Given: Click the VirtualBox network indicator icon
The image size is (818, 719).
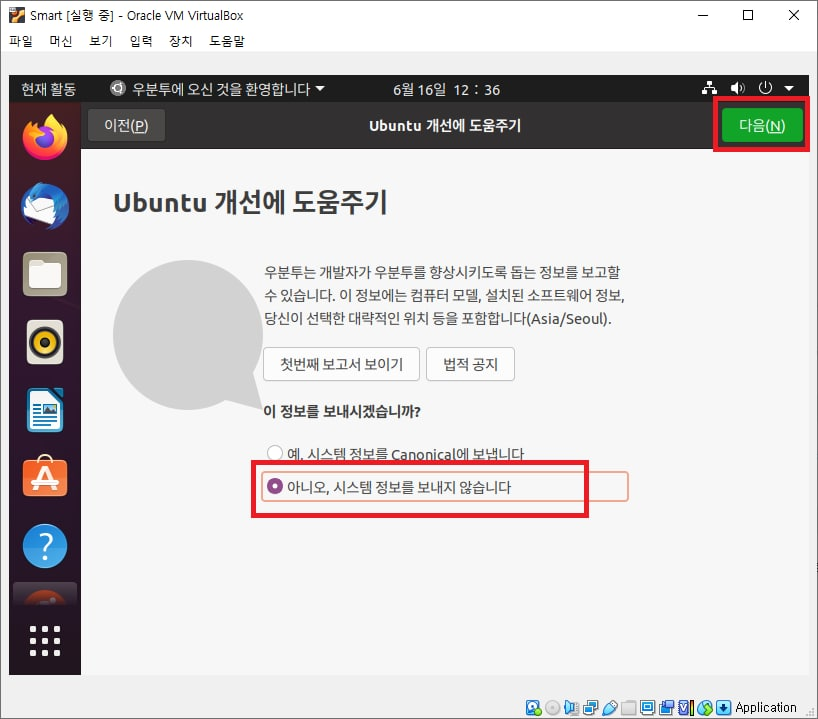Looking at the screenshot, I should [x=591, y=708].
